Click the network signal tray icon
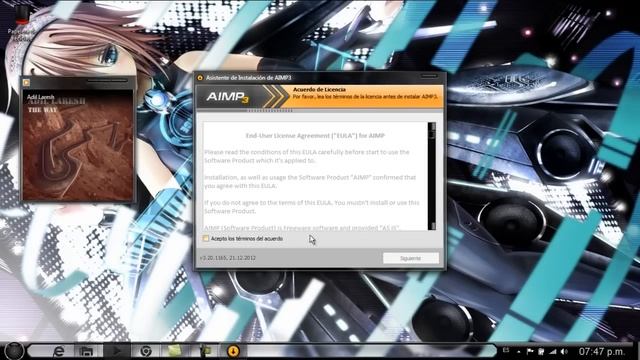640x360 pixels. (x=553, y=351)
